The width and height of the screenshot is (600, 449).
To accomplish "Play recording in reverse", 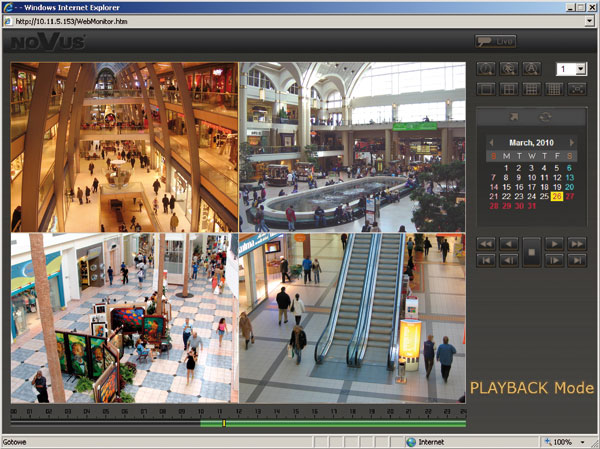I will pos(509,244).
